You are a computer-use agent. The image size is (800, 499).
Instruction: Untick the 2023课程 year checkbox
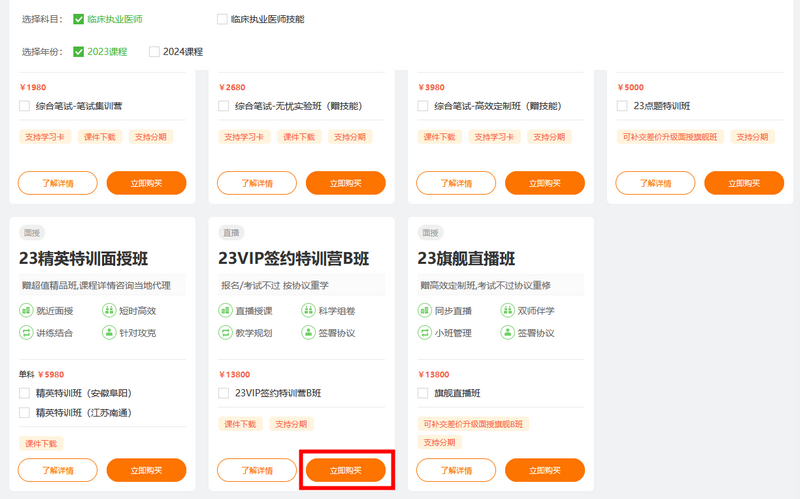point(79,52)
